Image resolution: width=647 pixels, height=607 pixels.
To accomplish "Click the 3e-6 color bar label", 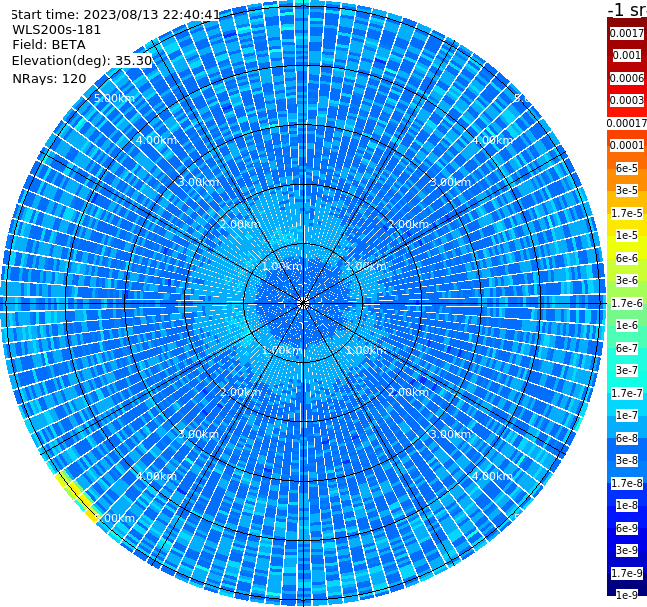I will pyautogui.click(x=627, y=280).
